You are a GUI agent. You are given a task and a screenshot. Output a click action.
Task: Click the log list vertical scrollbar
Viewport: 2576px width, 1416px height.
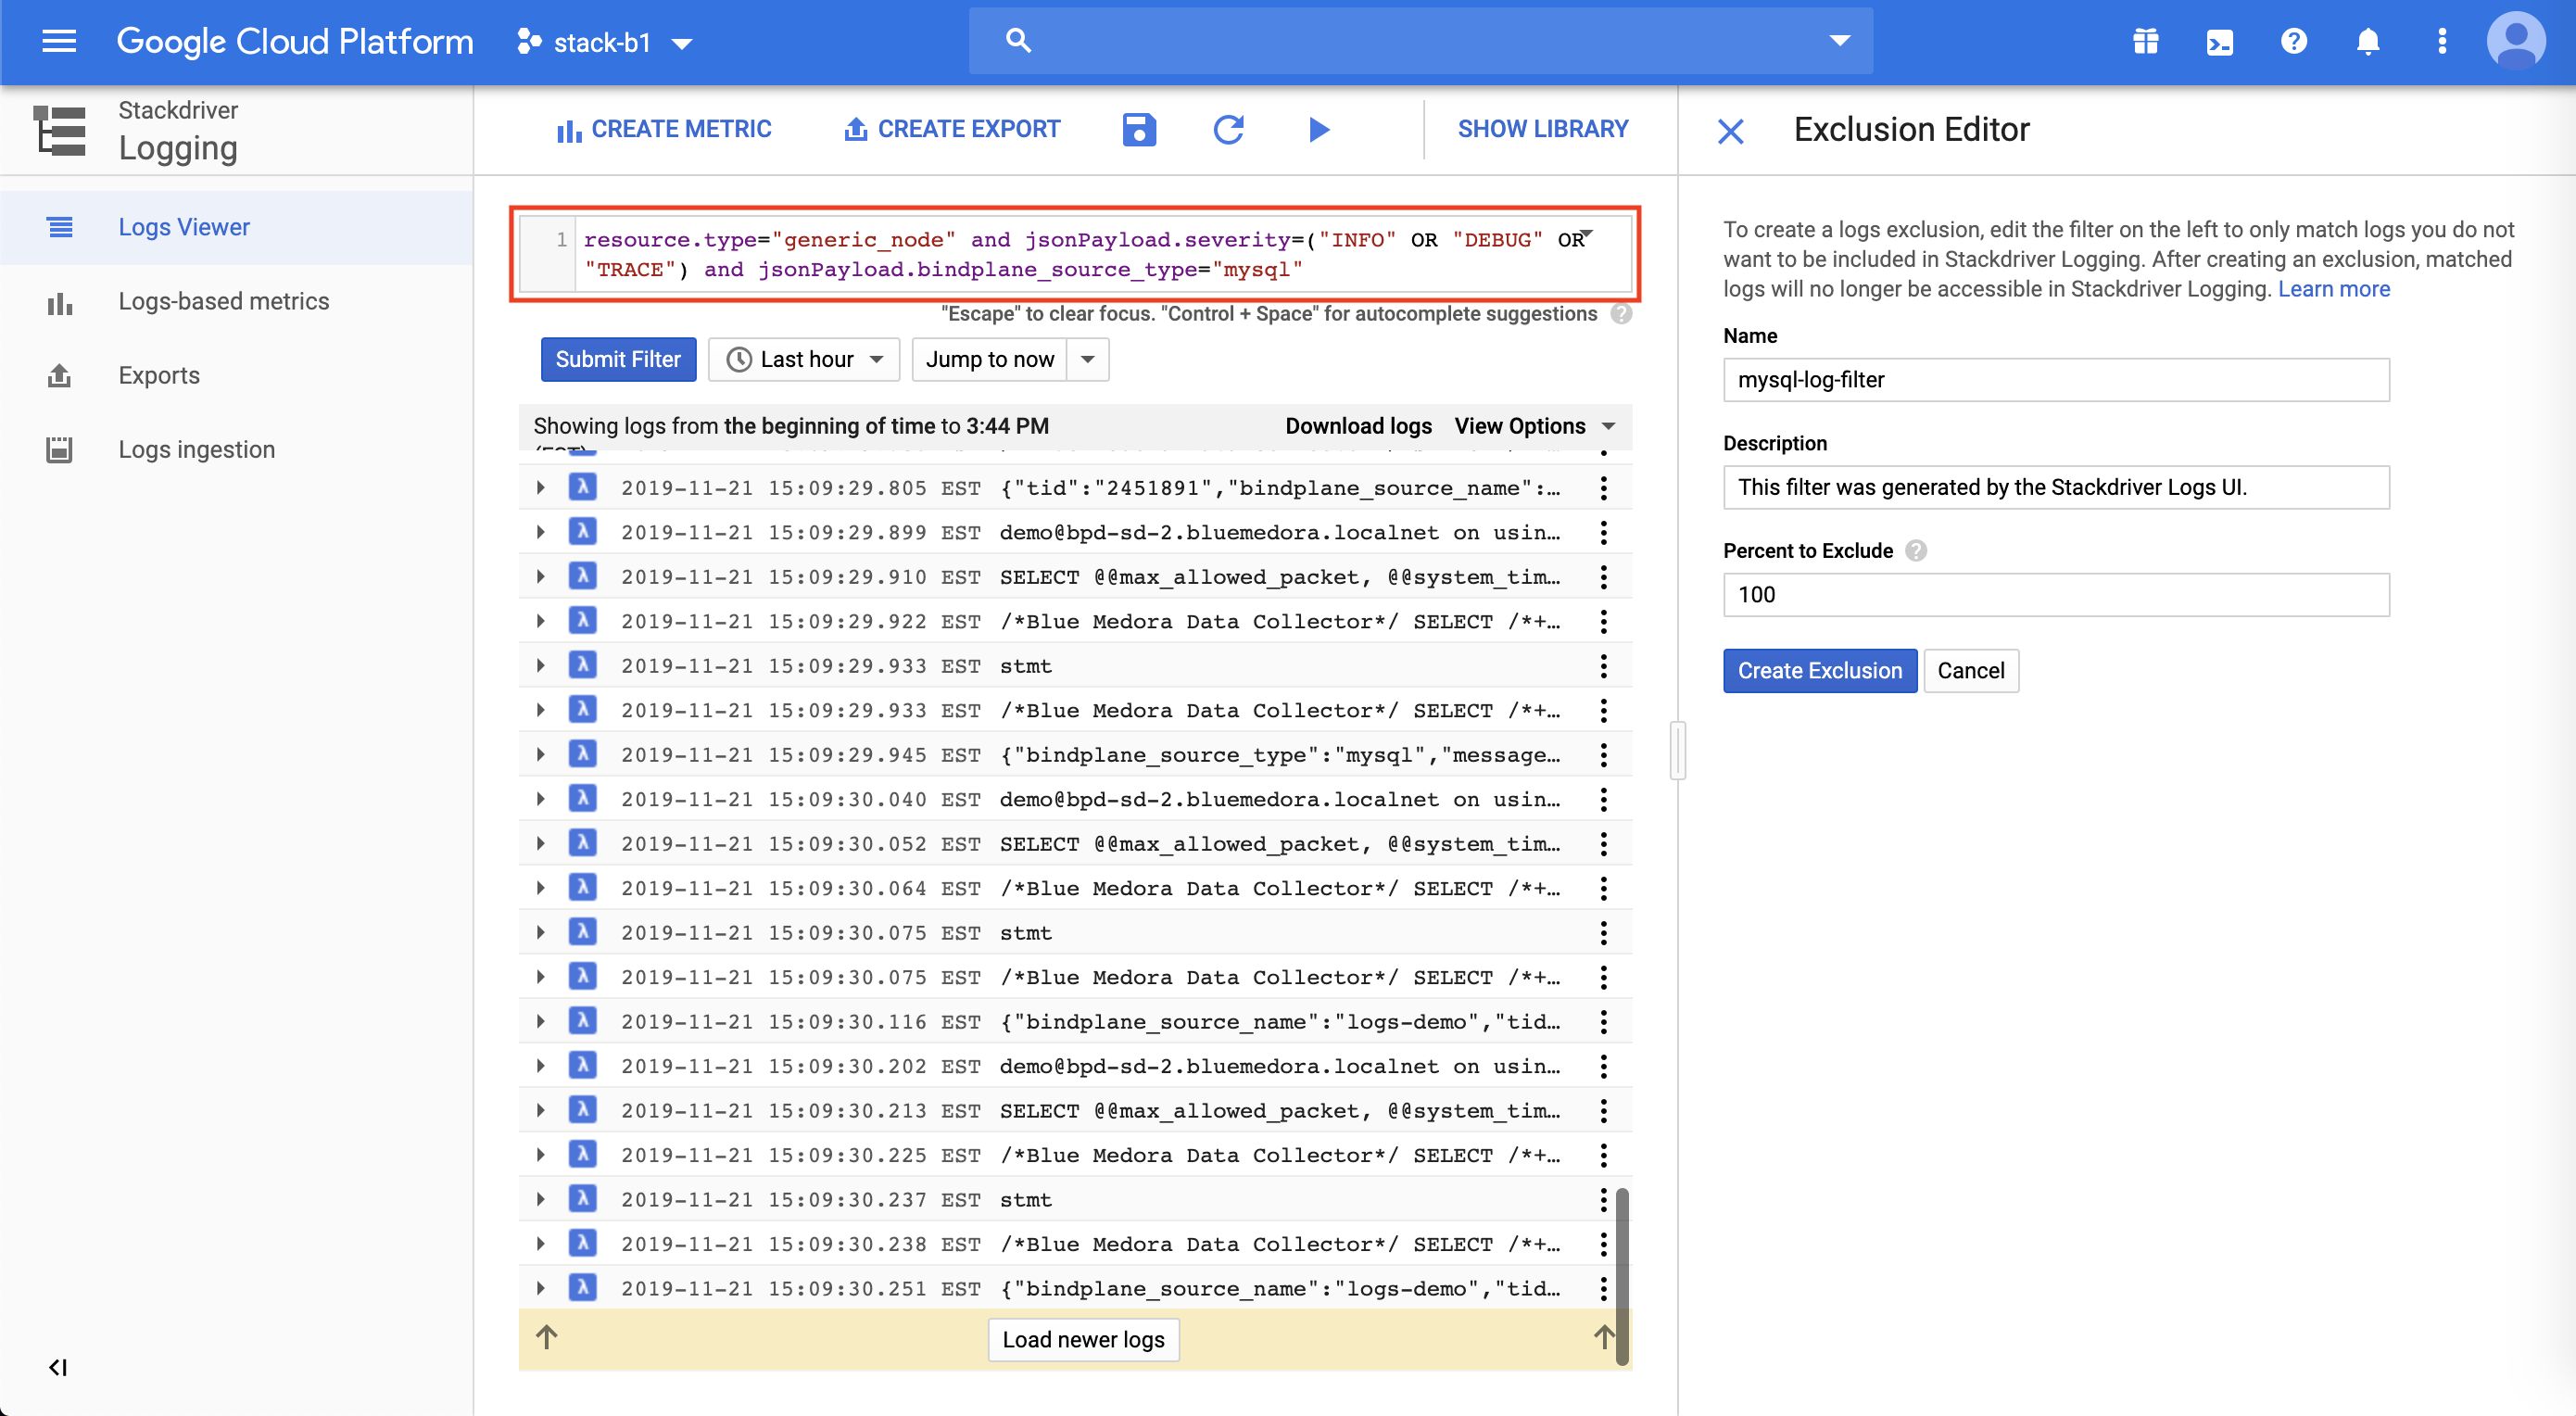[1622, 1275]
